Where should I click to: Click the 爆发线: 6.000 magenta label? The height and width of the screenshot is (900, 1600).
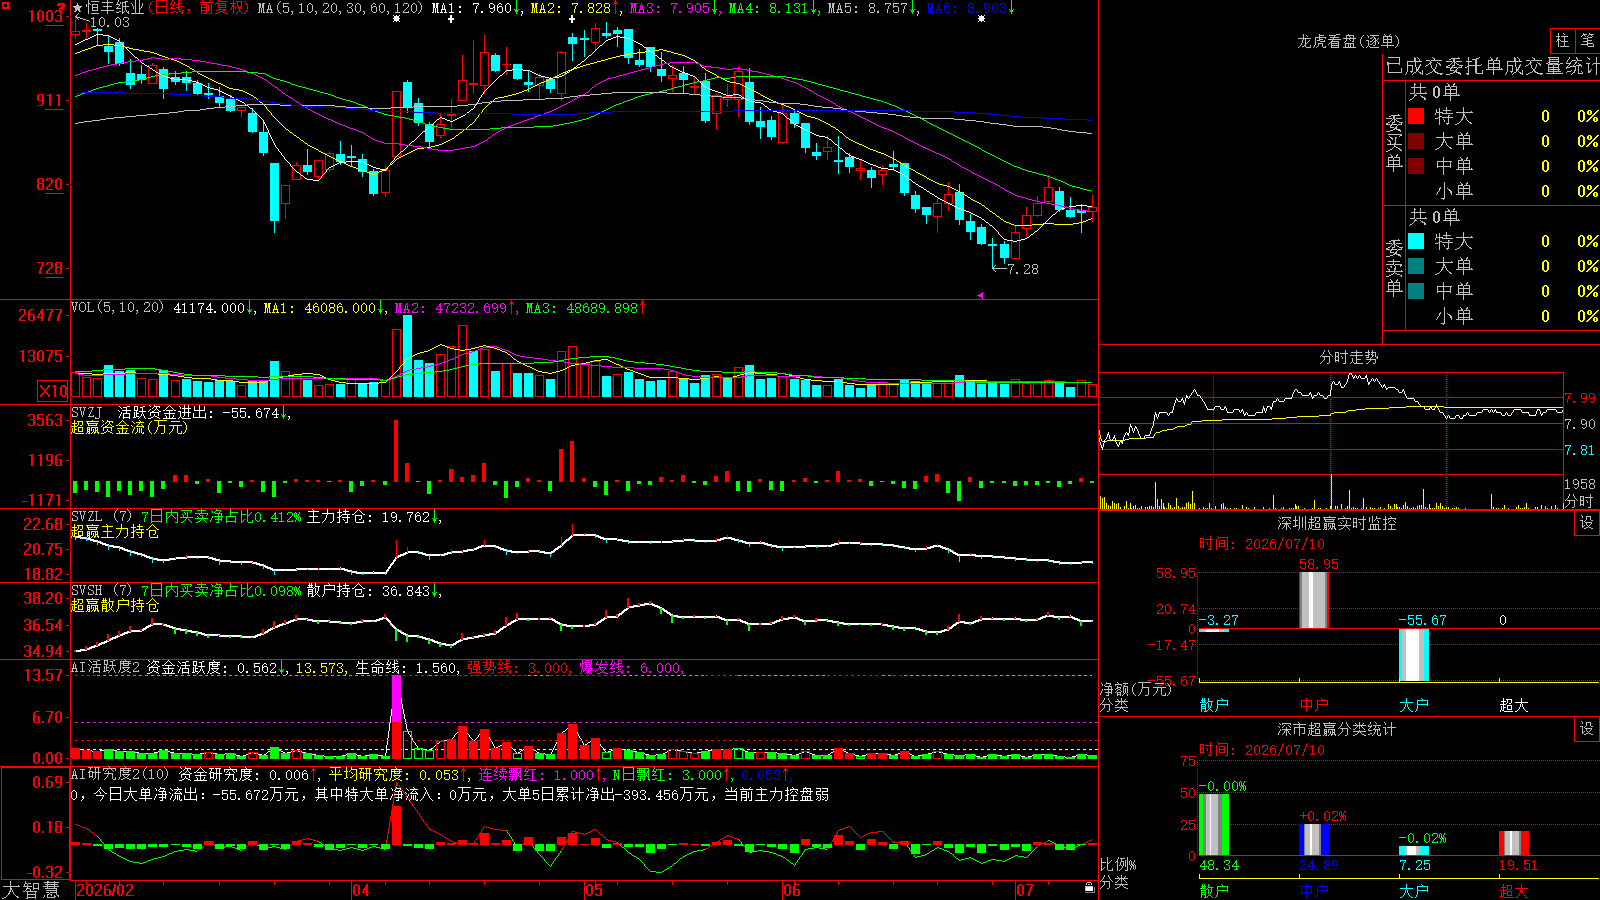630,668
